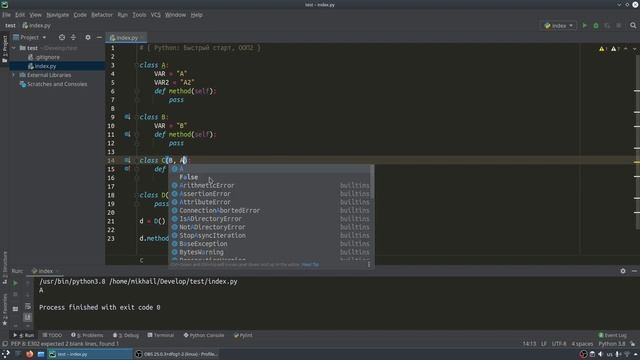Viewport: 640px width, 360px height.
Task: Select False in the completion popup
Action: 271,177
